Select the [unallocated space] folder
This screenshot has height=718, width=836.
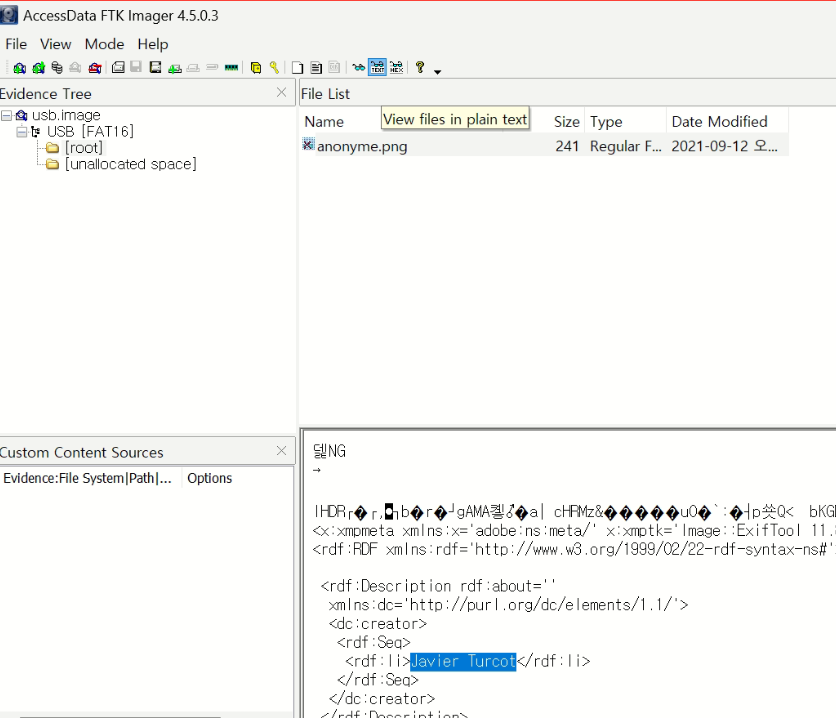pos(131,164)
